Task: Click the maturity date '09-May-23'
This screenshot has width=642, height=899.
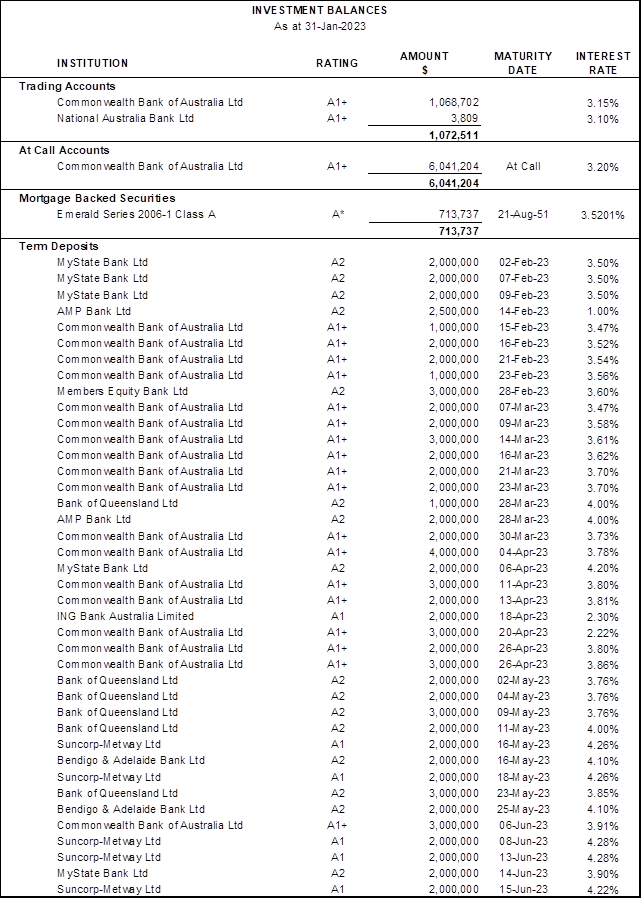Action: 523,712
